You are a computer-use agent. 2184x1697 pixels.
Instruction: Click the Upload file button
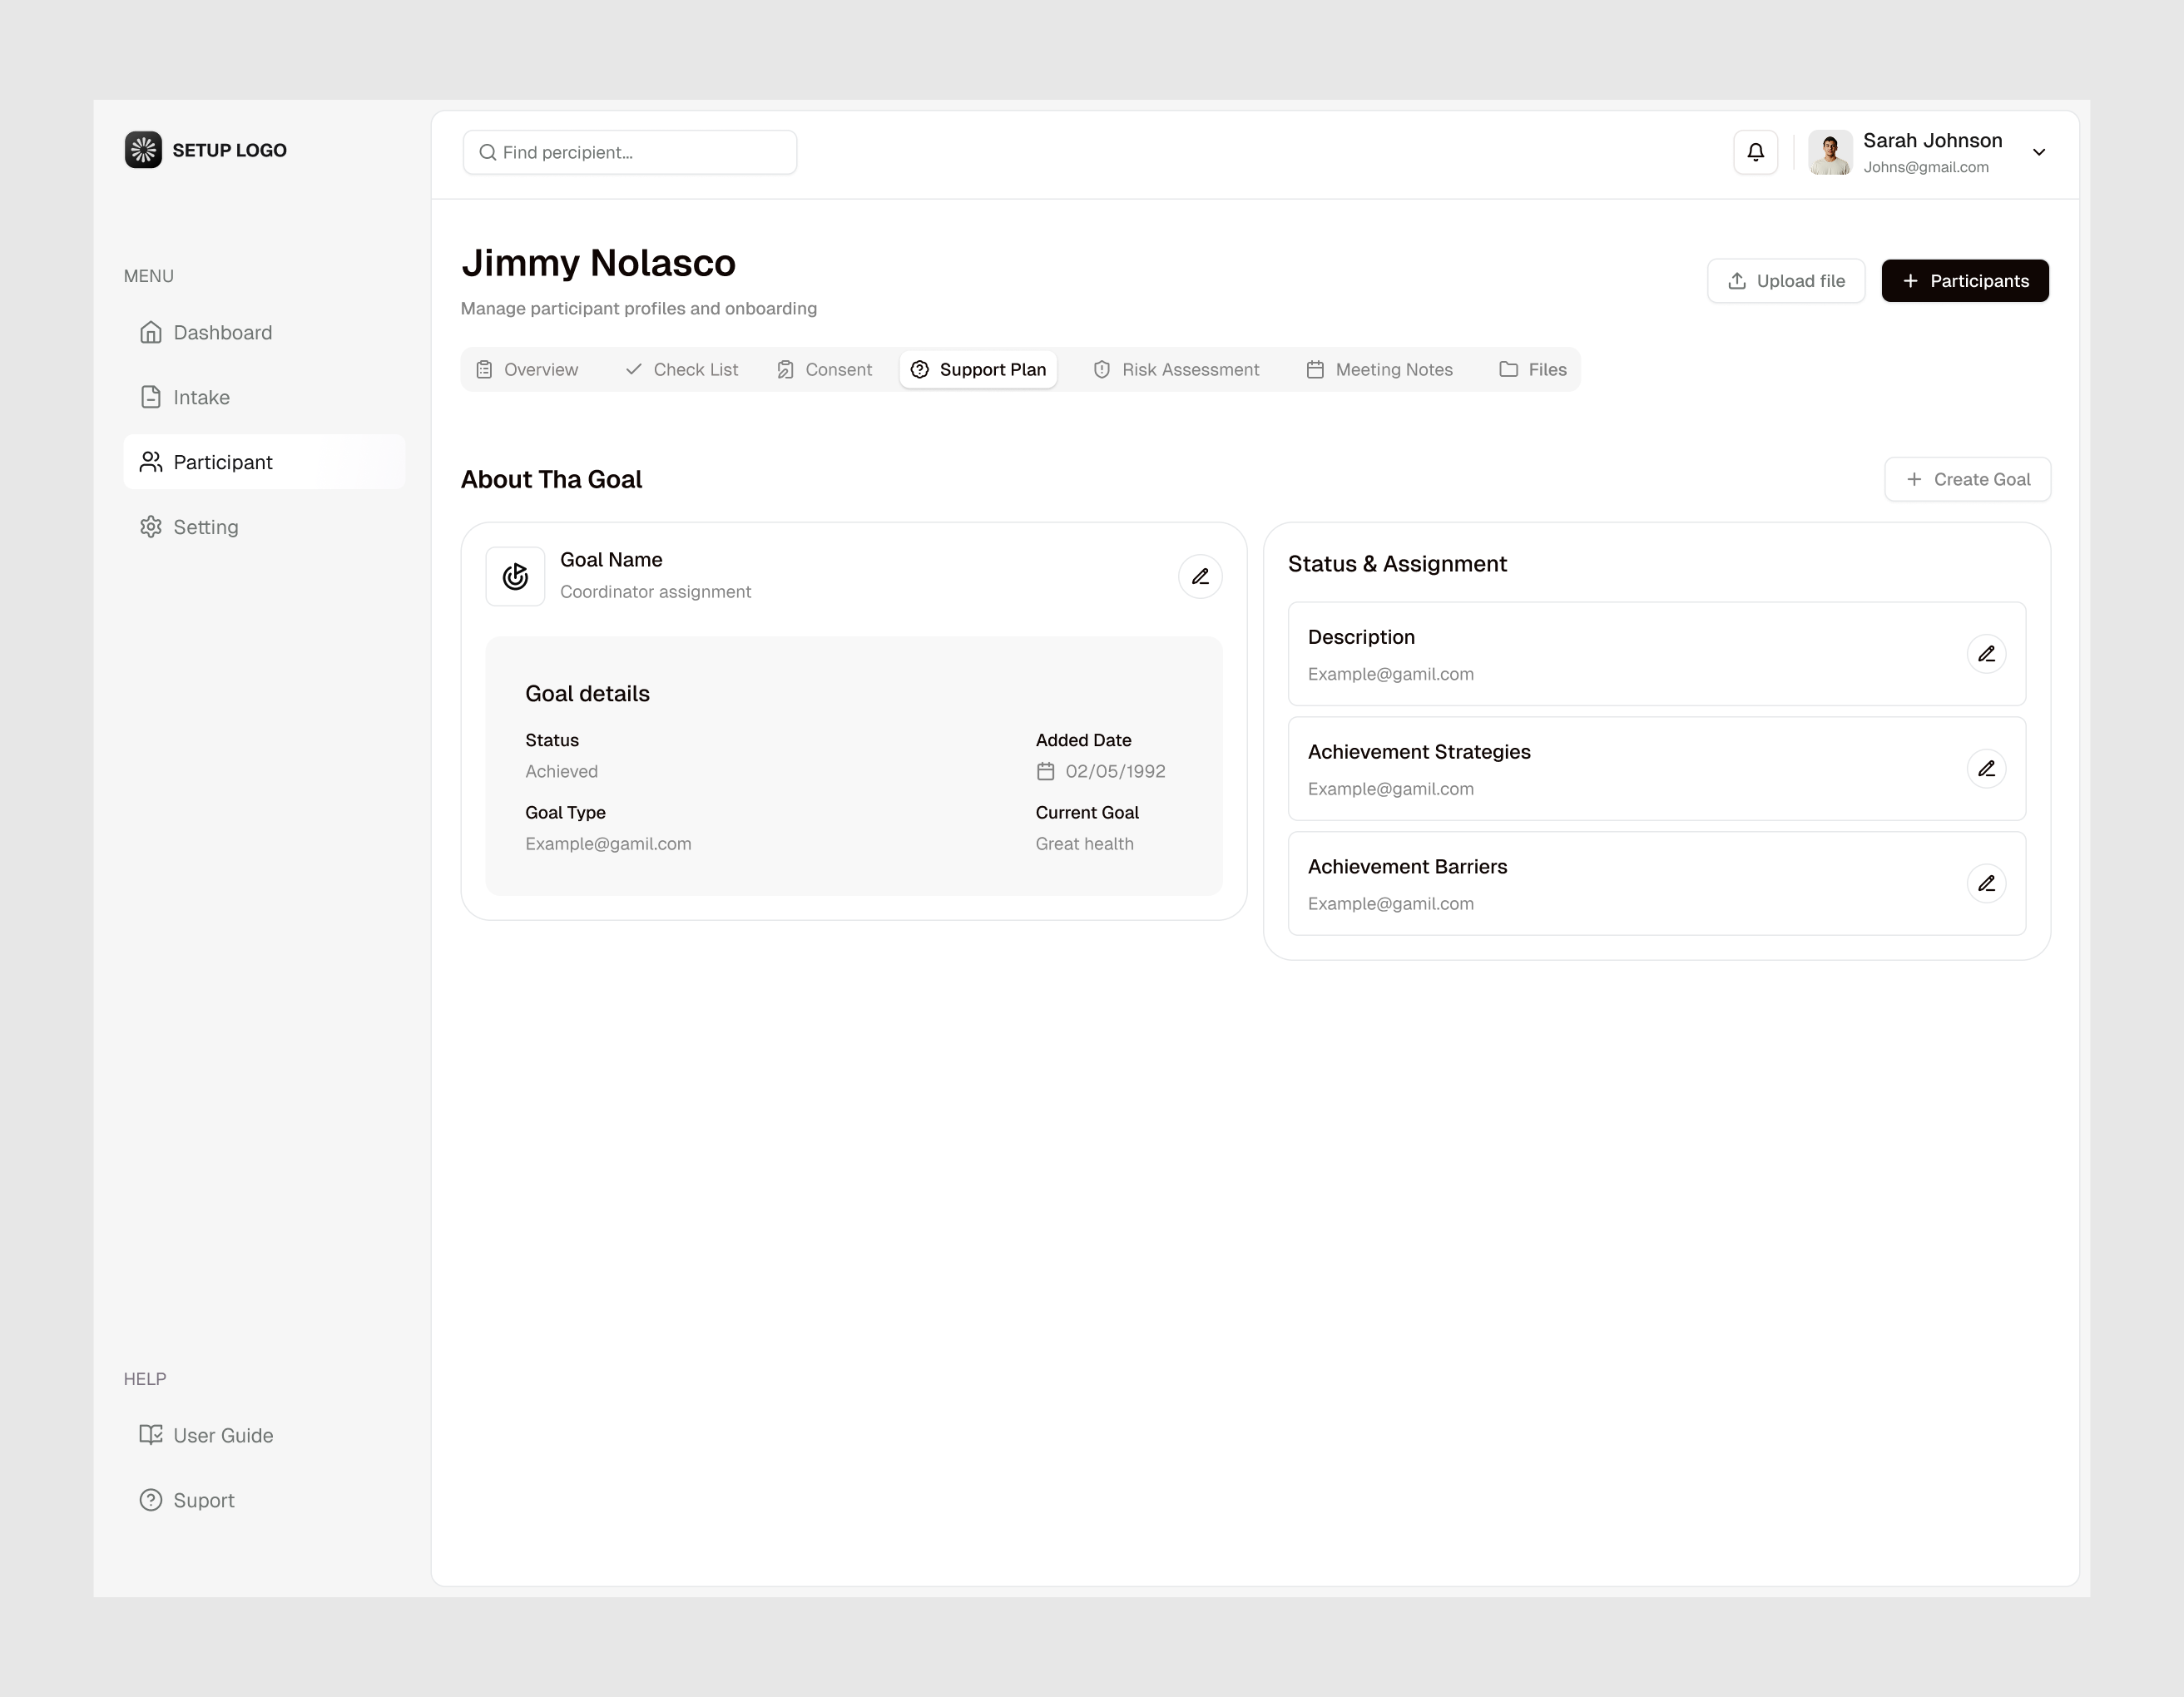click(1786, 281)
